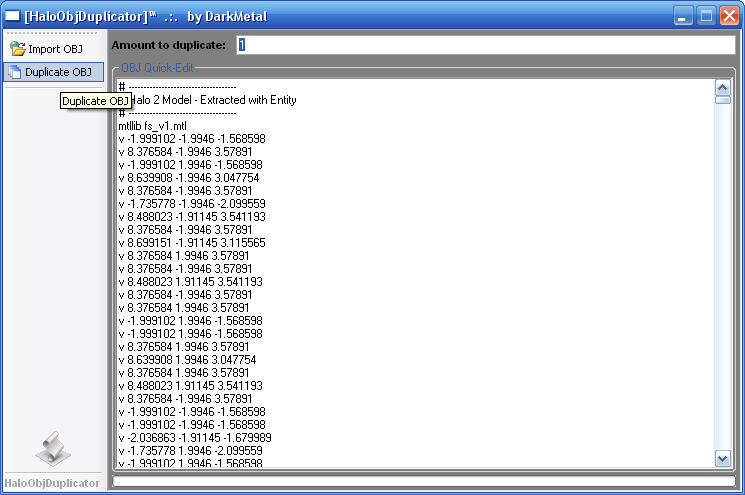Click line 'v 8.639908 -1.9946 3.047754'

[x=189, y=178]
